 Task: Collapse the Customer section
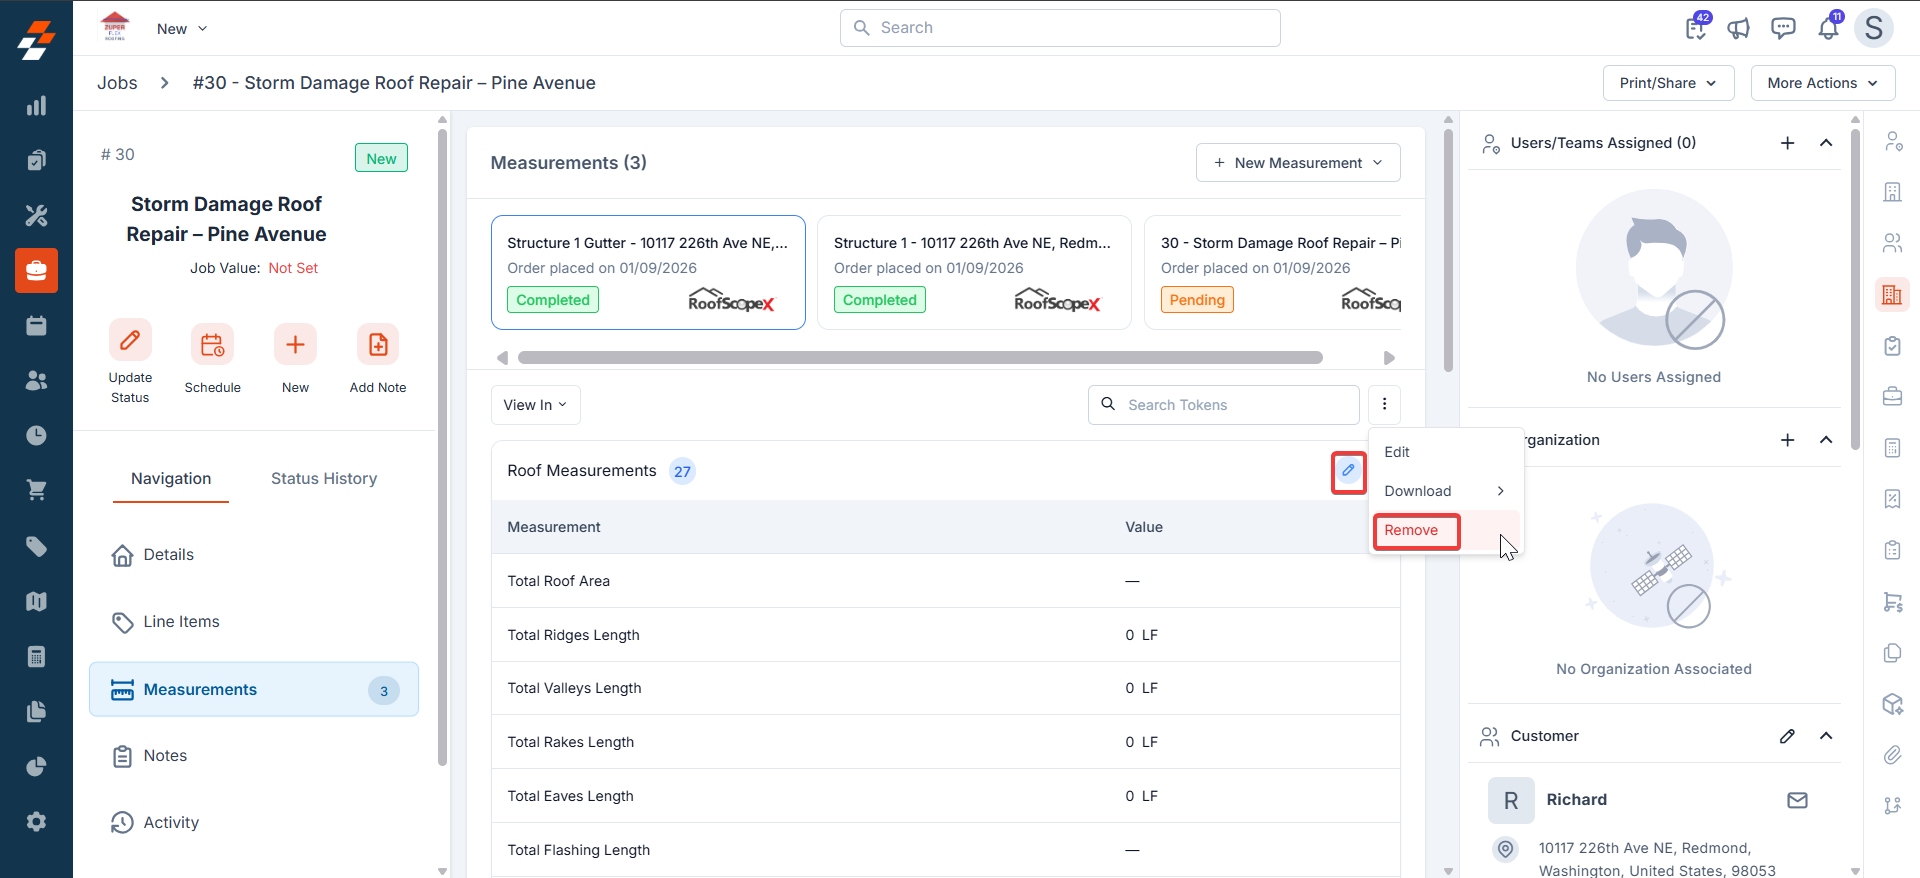coord(1826,736)
